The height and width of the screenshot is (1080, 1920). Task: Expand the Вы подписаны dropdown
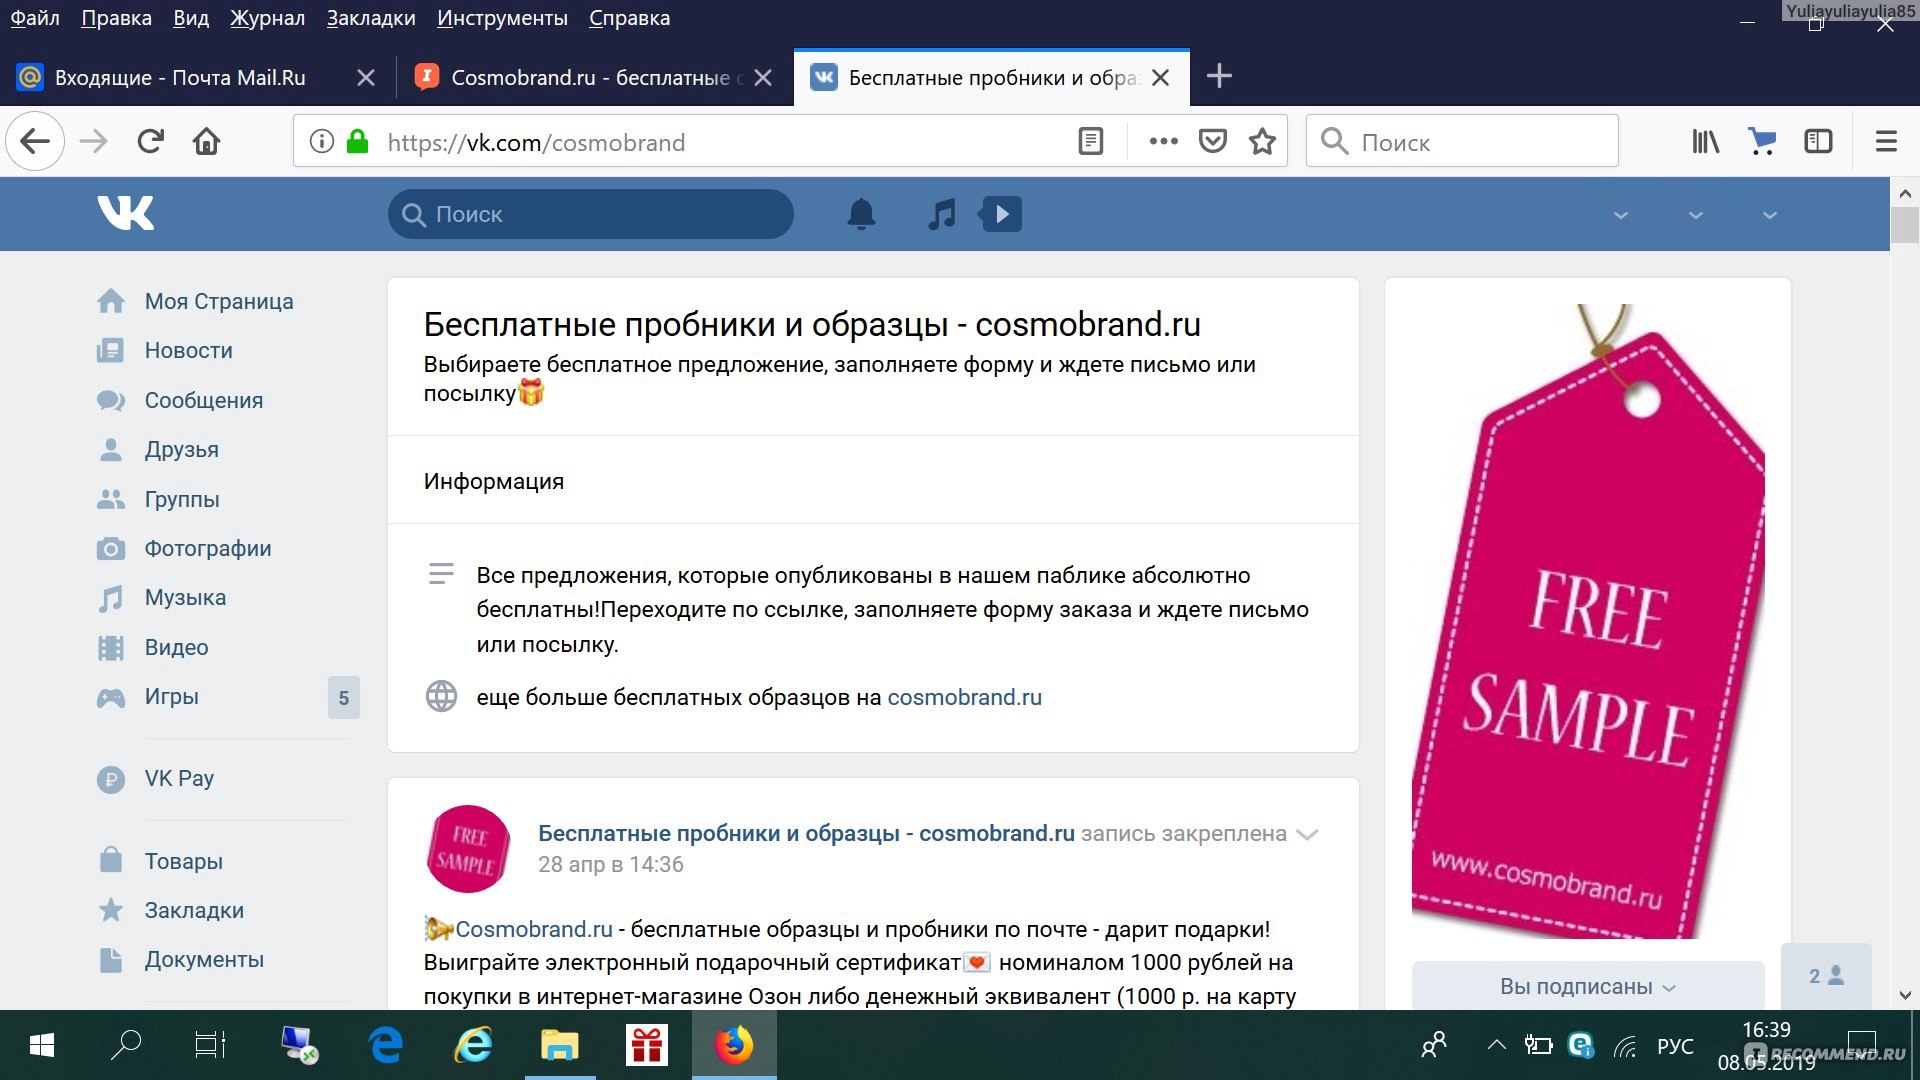1588,986
